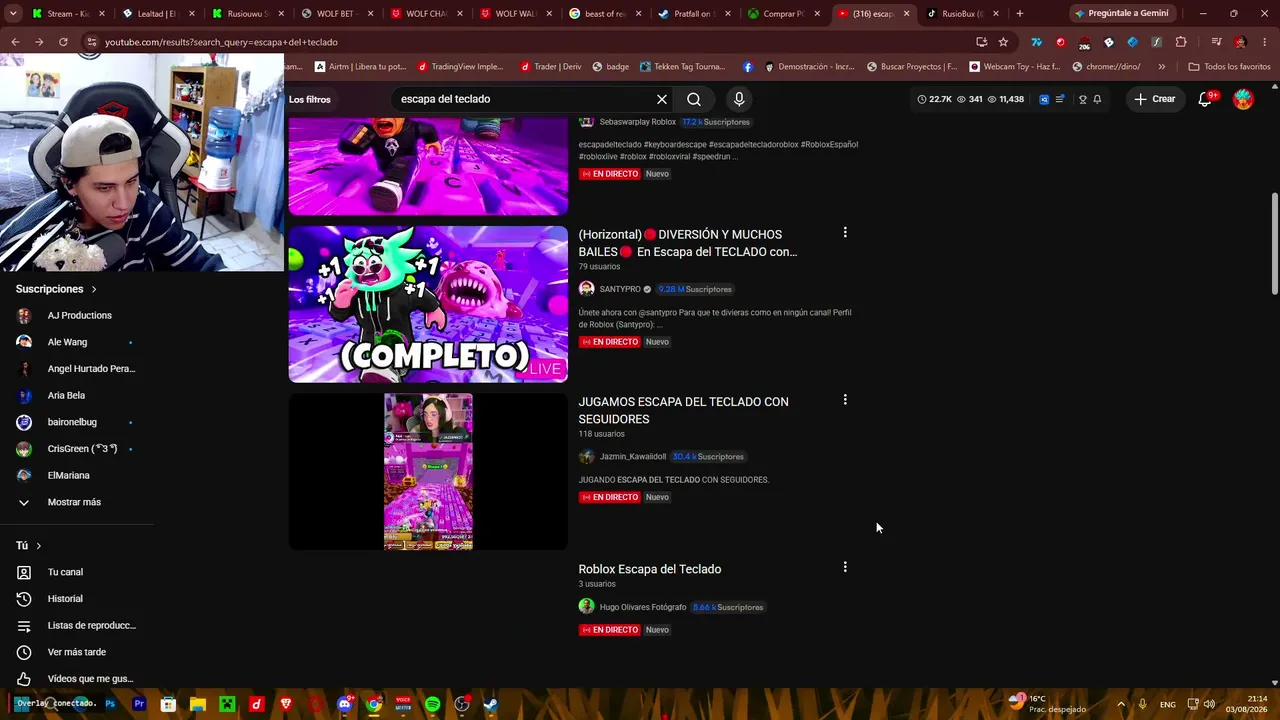
Task: Open the tab search dropdown arrow
Action: [x=13, y=14]
